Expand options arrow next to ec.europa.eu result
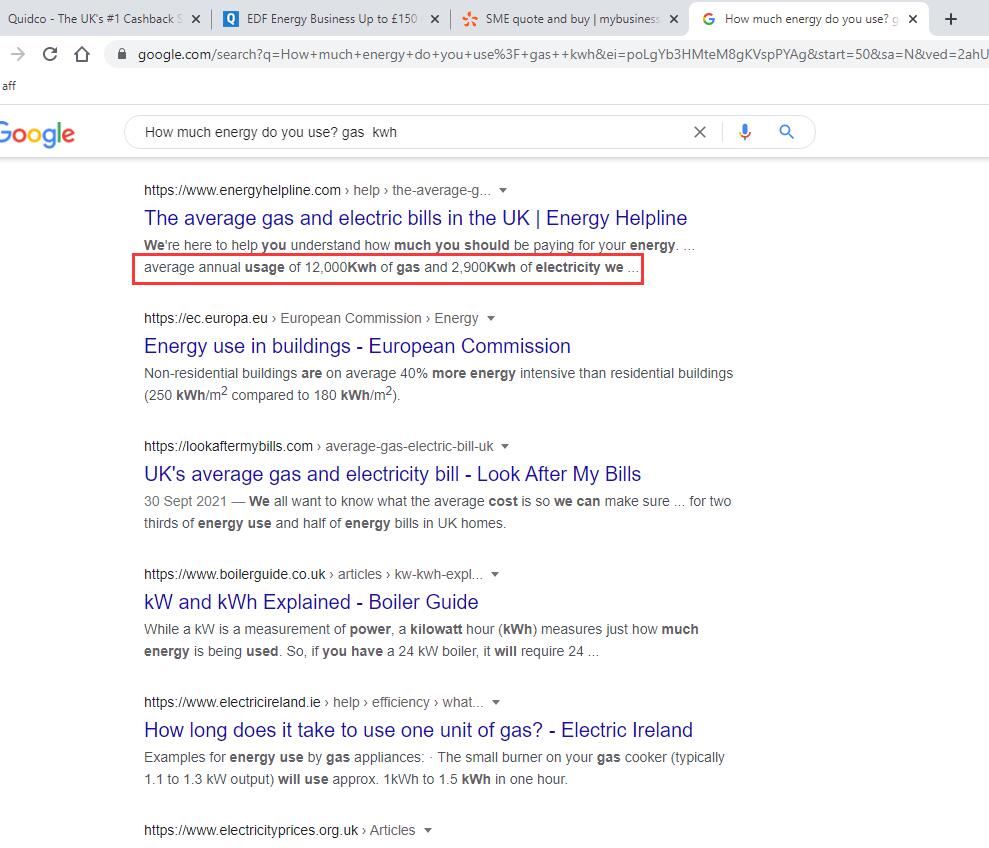The image size is (989, 848). [491, 318]
